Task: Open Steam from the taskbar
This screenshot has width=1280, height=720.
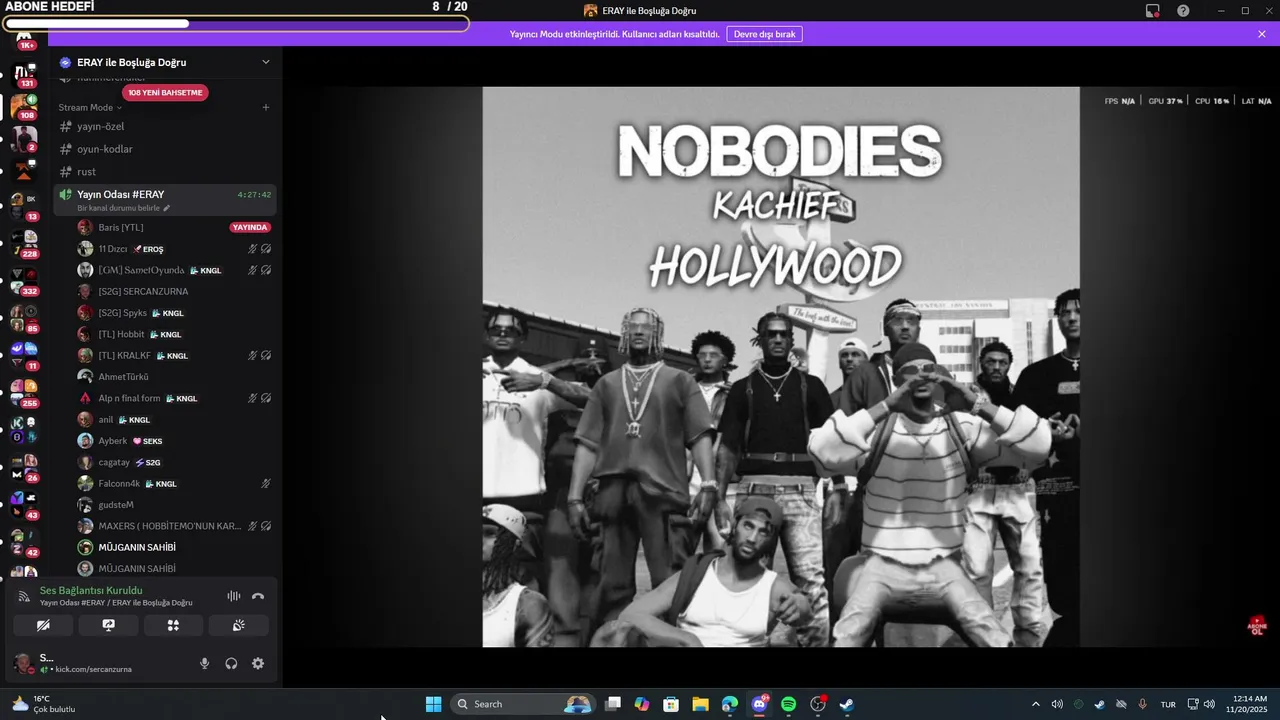Action: tap(846, 704)
